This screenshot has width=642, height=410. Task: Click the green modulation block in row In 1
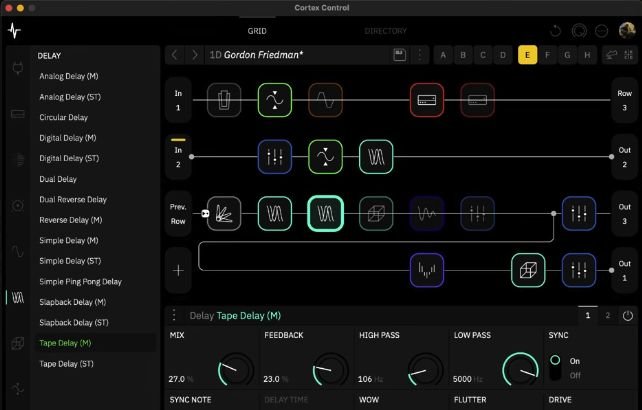(275, 100)
